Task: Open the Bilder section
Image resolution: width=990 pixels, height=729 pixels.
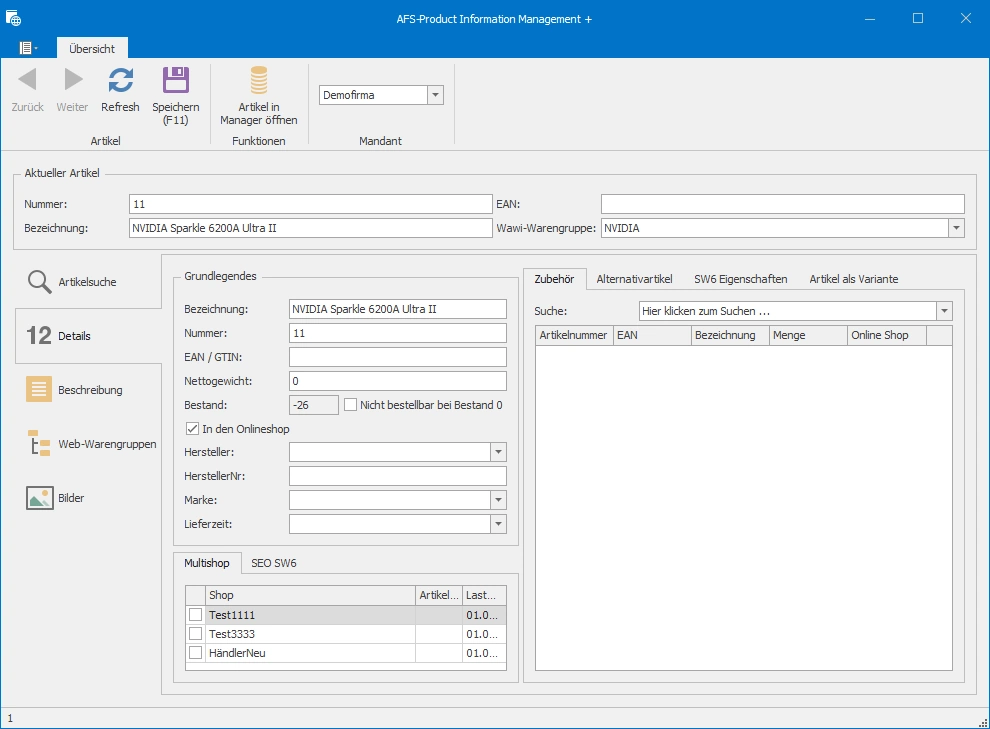Action: click(88, 498)
